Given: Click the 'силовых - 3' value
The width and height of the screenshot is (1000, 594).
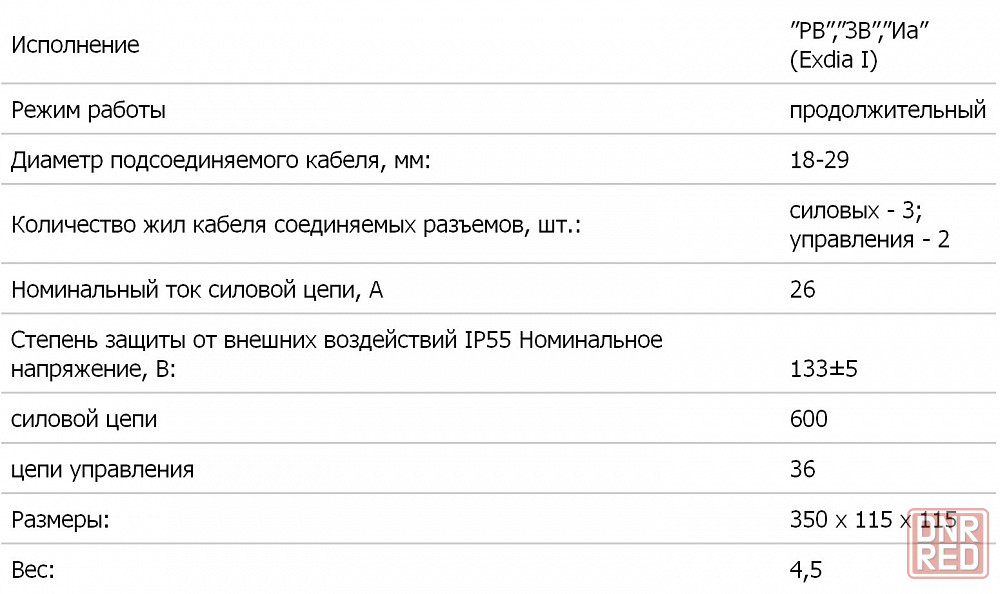Looking at the screenshot, I should (x=856, y=211).
